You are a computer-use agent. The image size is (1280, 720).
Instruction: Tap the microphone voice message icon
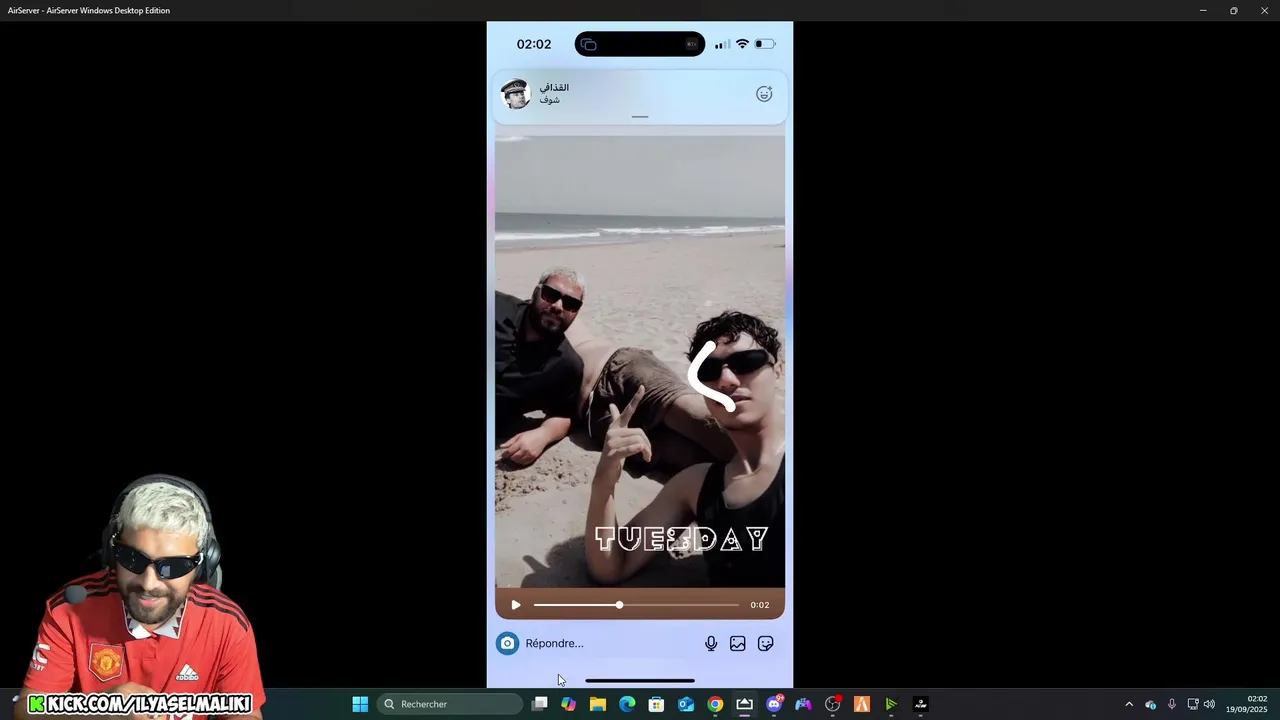711,644
